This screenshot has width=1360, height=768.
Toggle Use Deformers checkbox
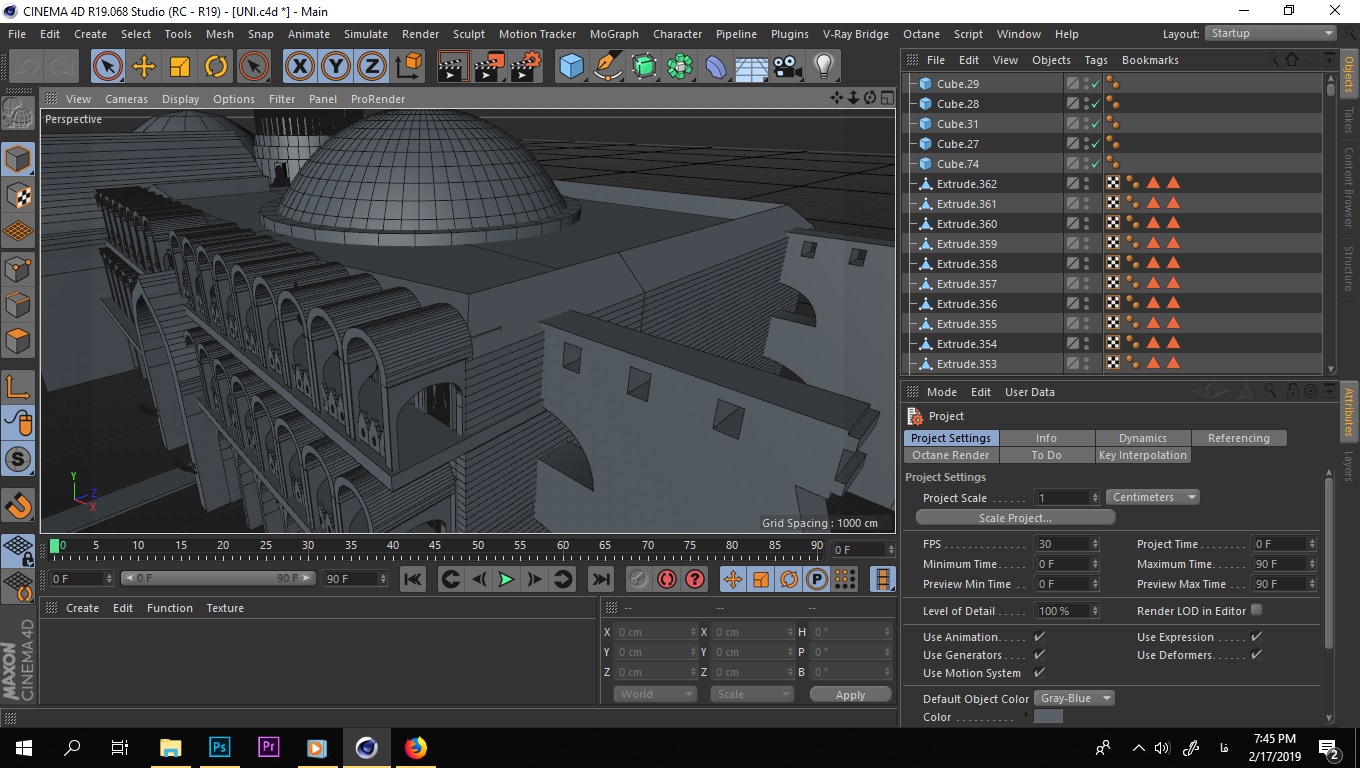pos(1256,655)
